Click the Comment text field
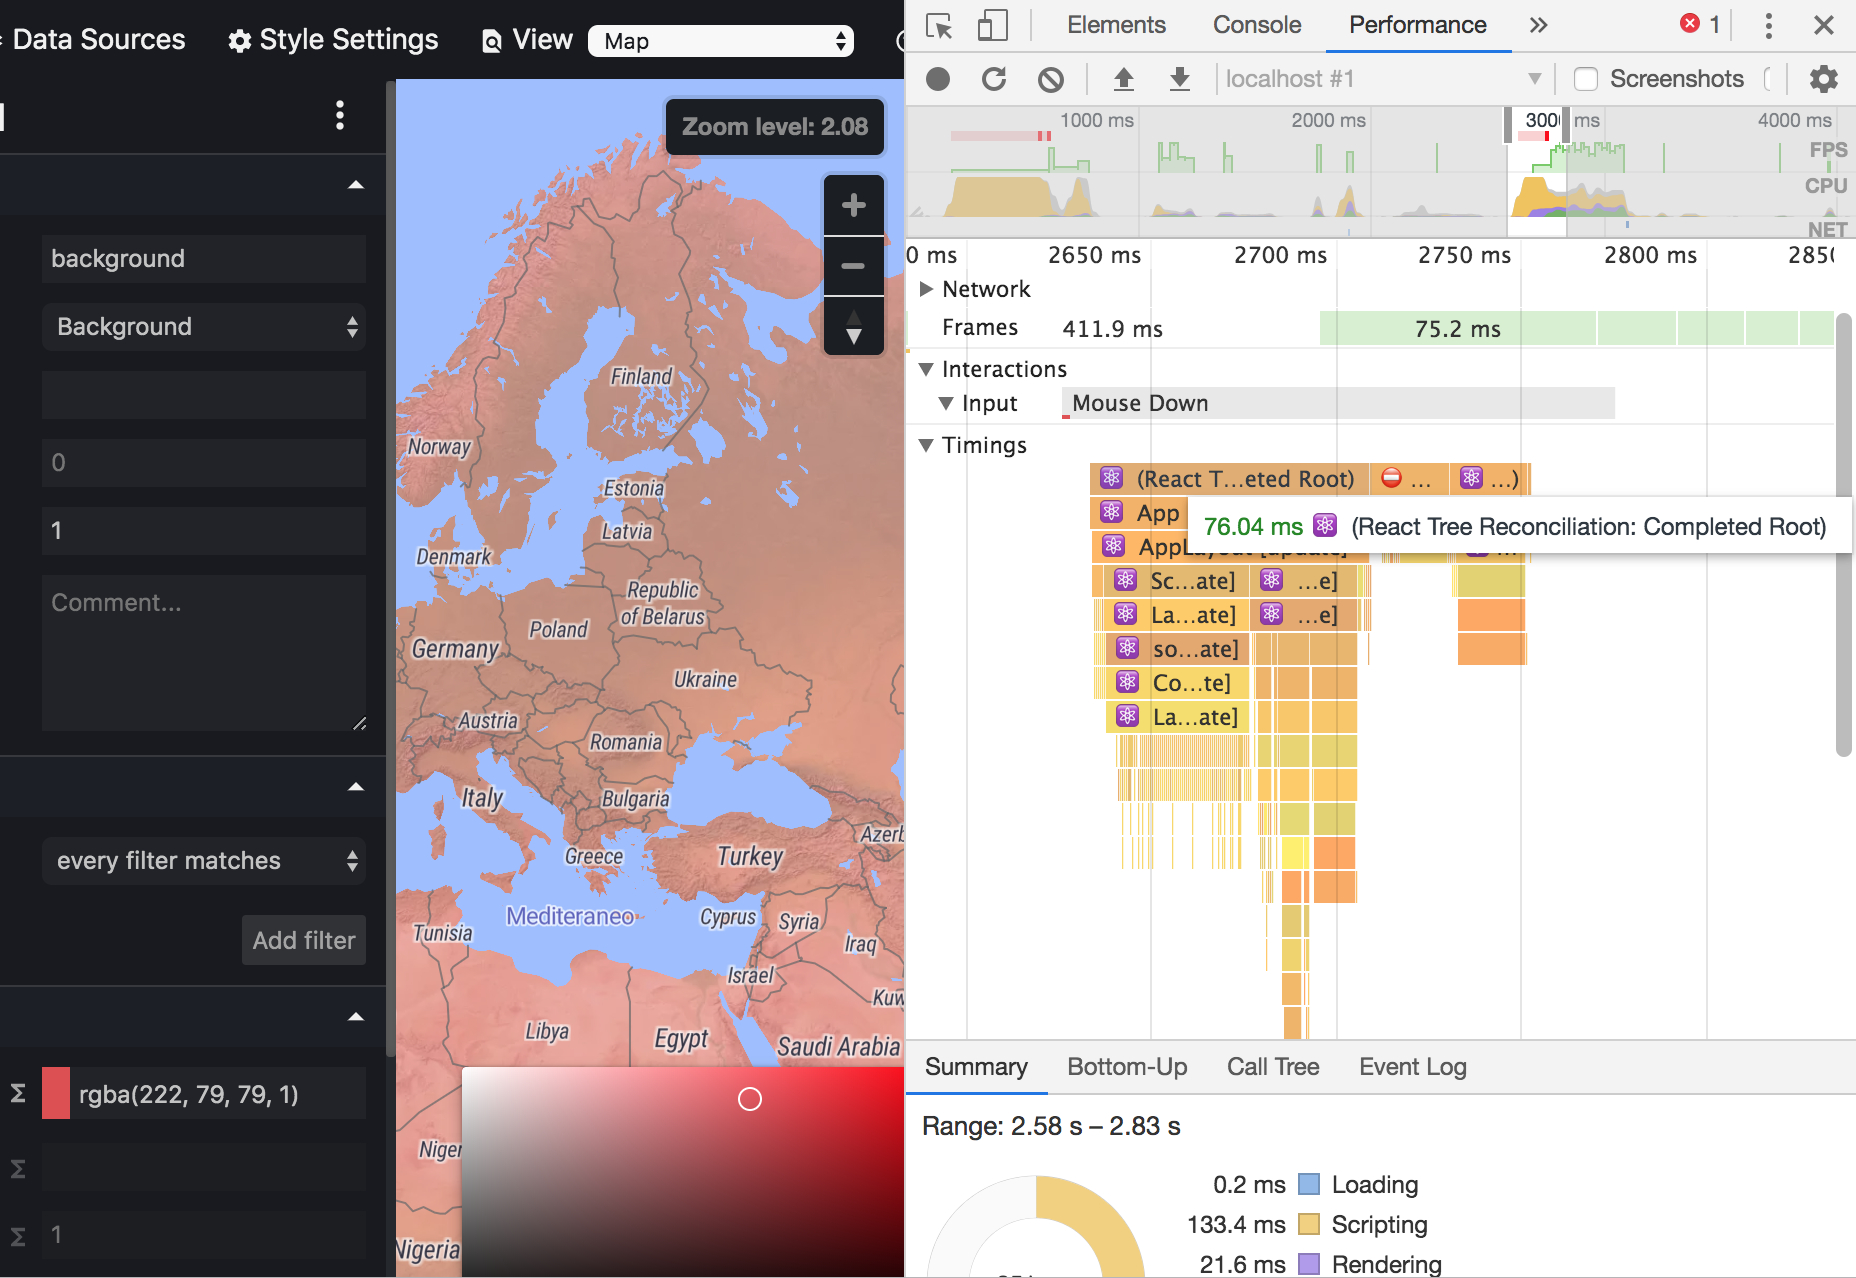This screenshot has width=1856, height=1278. coord(204,652)
